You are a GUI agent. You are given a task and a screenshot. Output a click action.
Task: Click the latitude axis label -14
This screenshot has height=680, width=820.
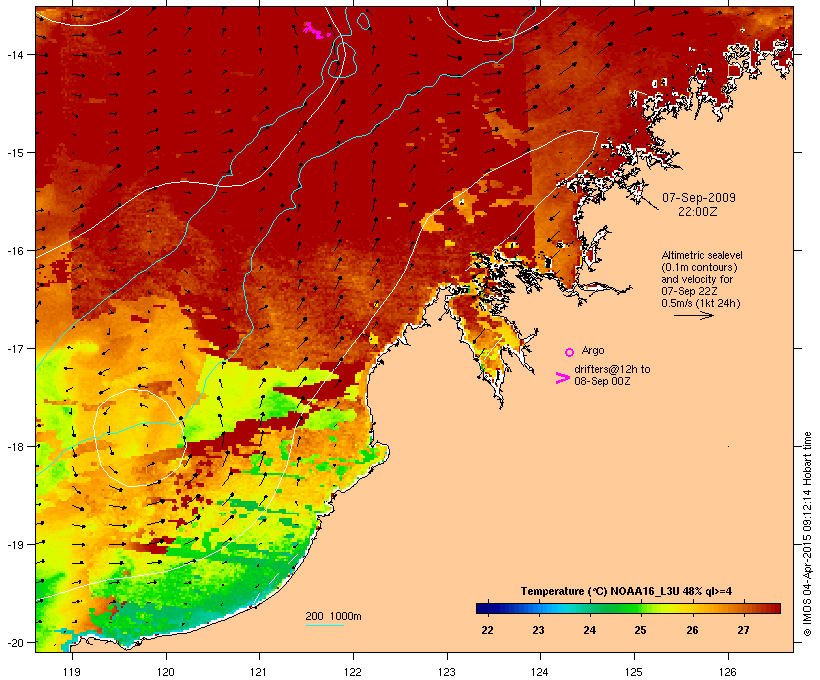pos(14,54)
